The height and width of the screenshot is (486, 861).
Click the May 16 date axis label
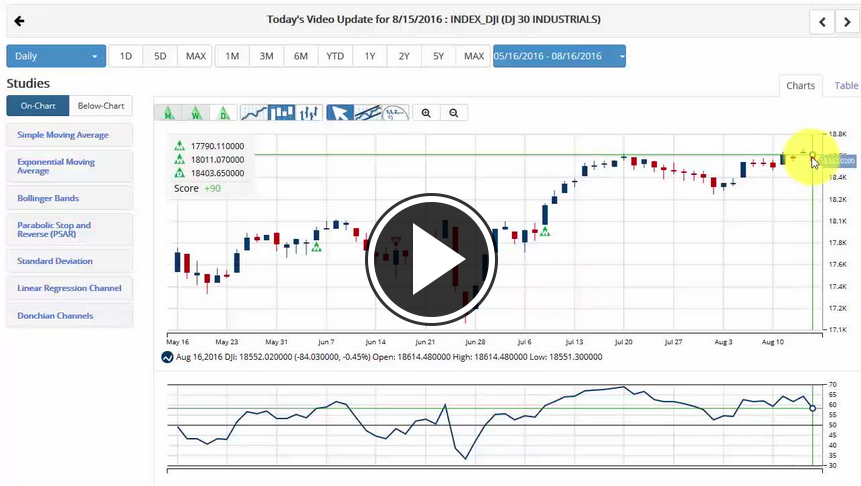[177, 342]
